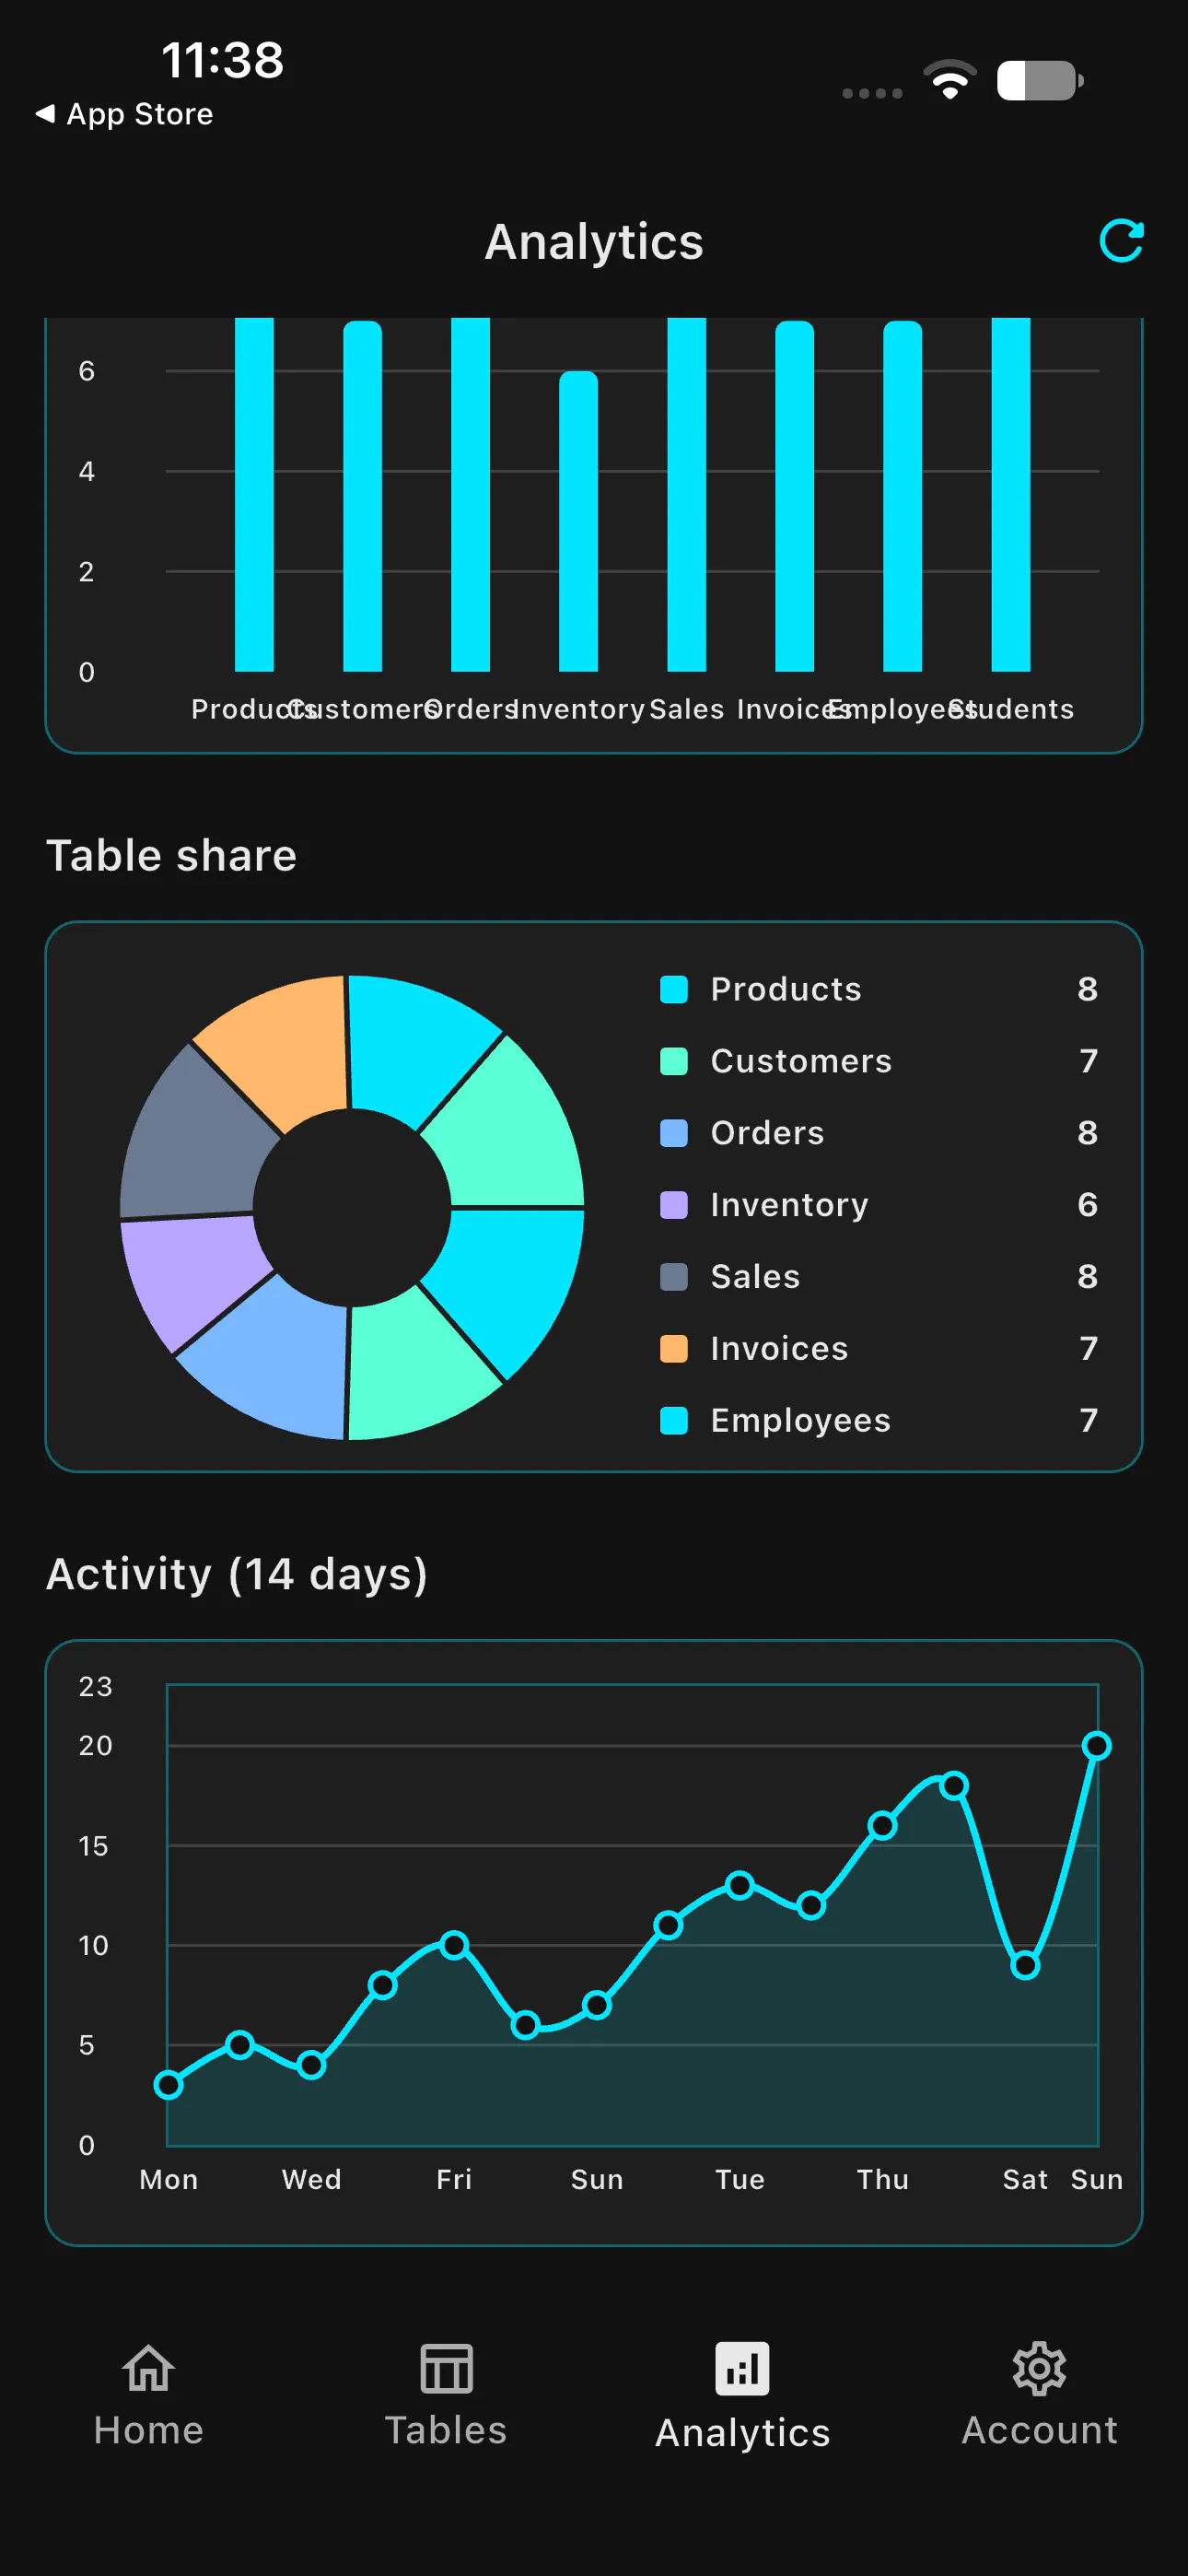Viewport: 1188px width, 2576px height.
Task: Tap the Products legend color swatch
Action: point(674,989)
